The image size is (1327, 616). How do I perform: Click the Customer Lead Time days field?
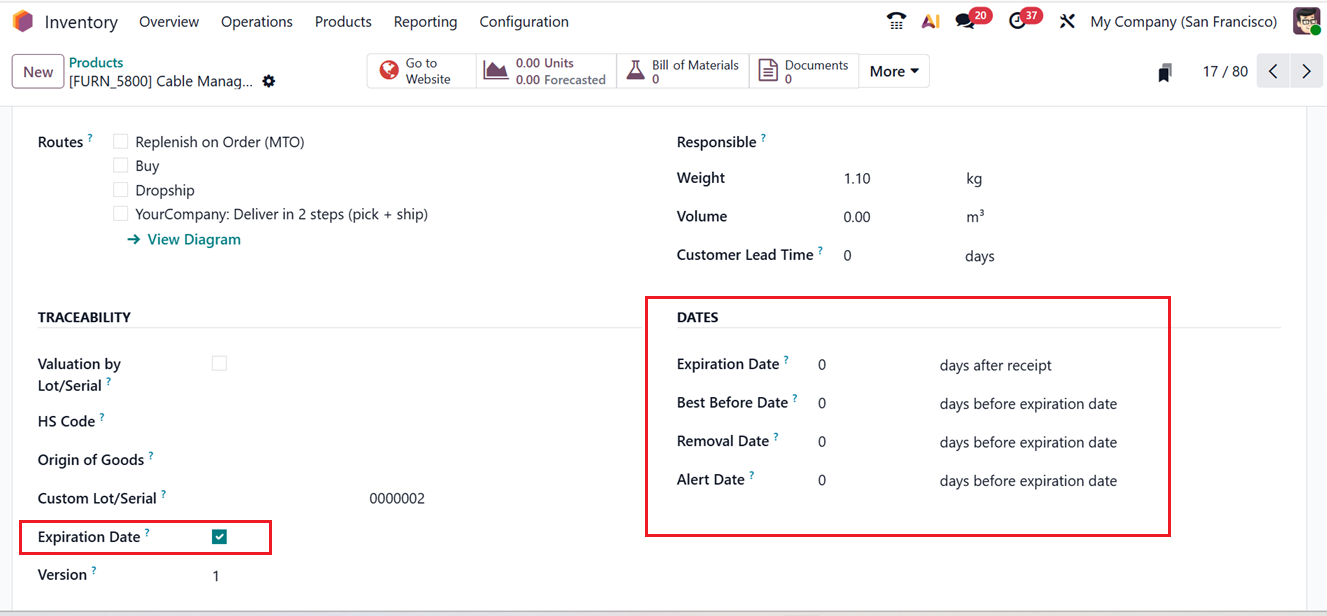coord(848,255)
